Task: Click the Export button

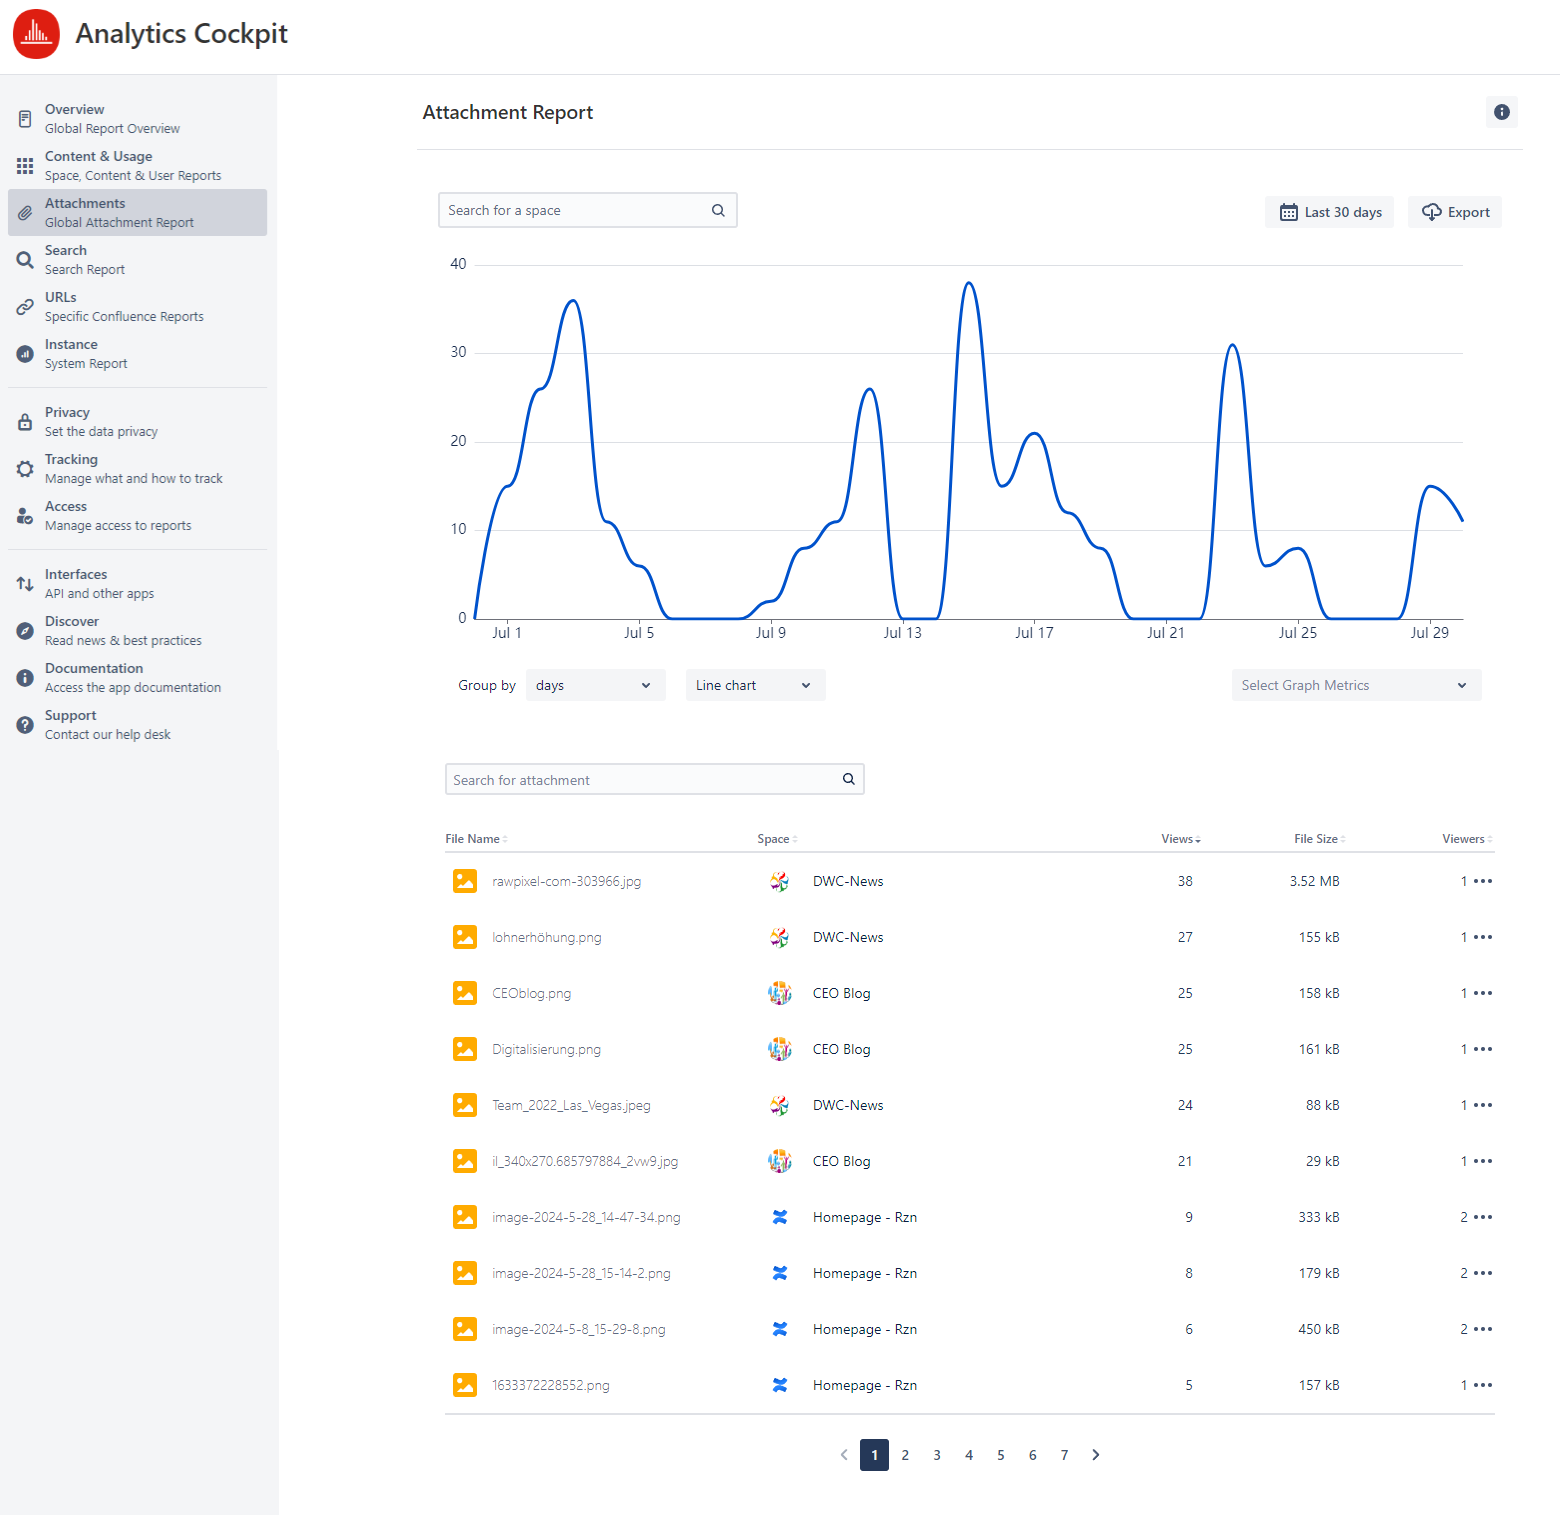Action: [1455, 212]
